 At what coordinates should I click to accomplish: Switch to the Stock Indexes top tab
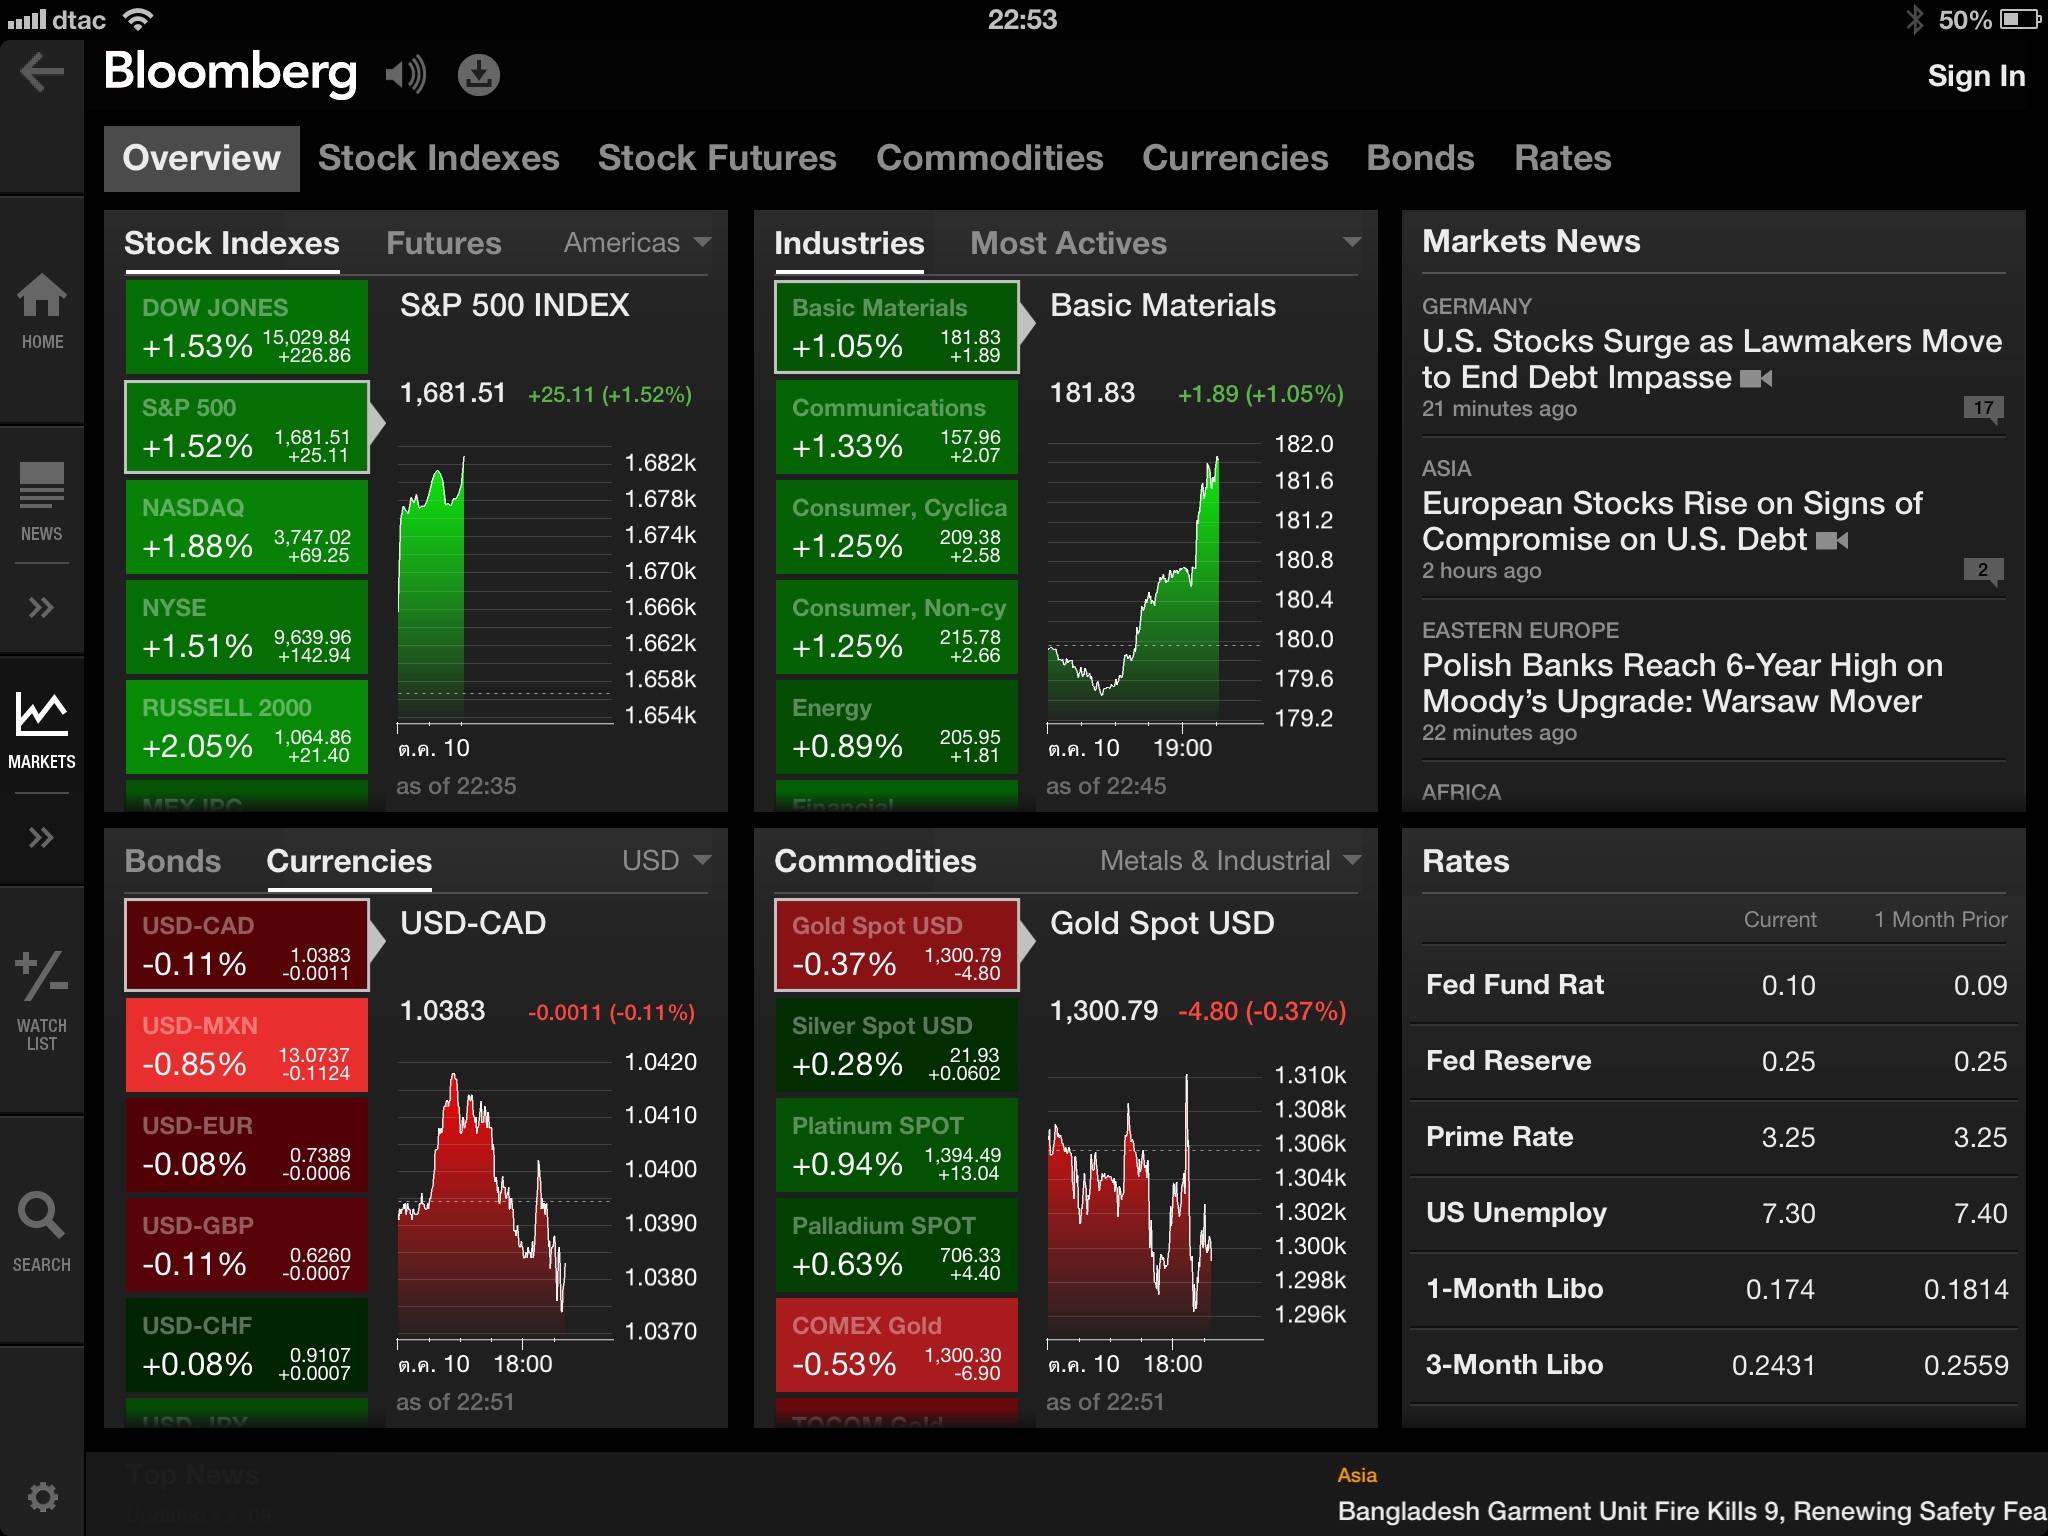pyautogui.click(x=439, y=158)
